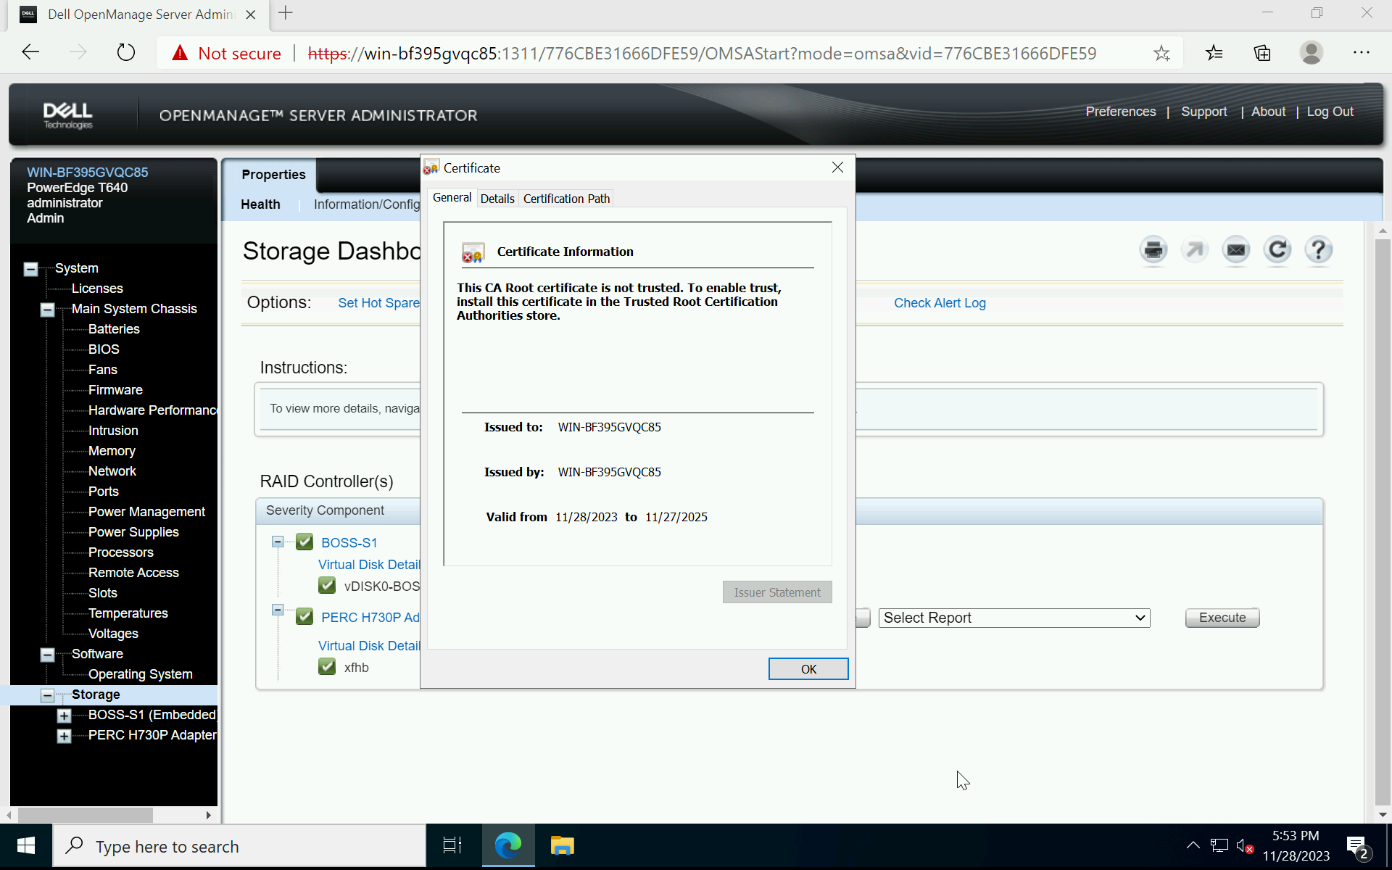The height and width of the screenshot is (870, 1392).
Task: Click the BOSS-S1 green status checkmark
Action: [305, 542]
